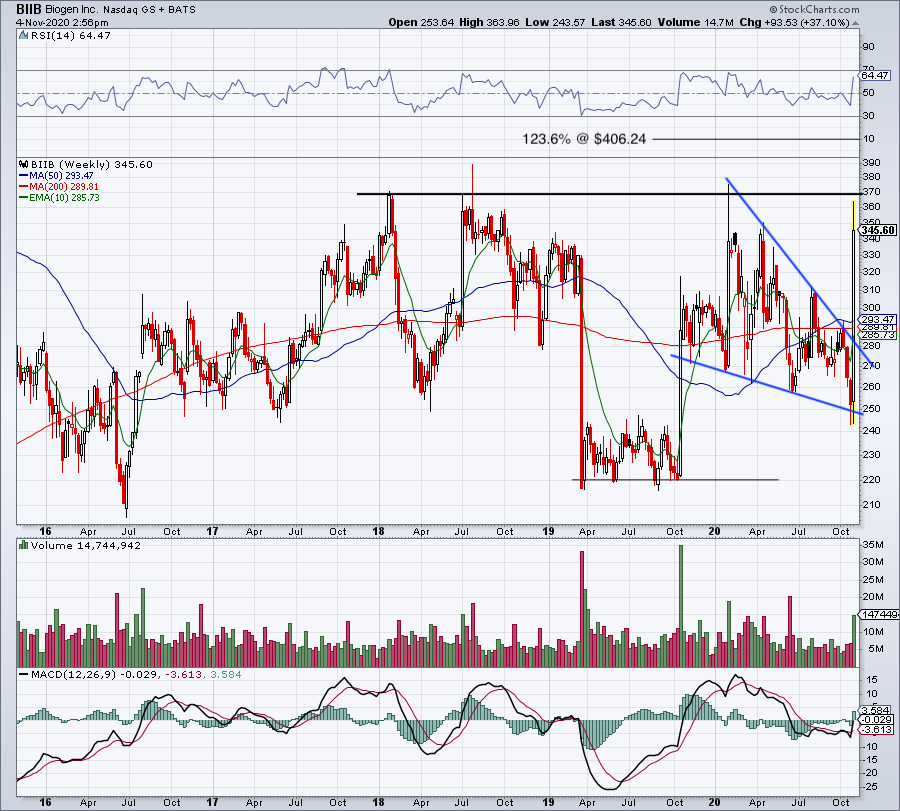
Task: Click the Nasdaq GS + BATS exchange label
Action: (149, 10)
